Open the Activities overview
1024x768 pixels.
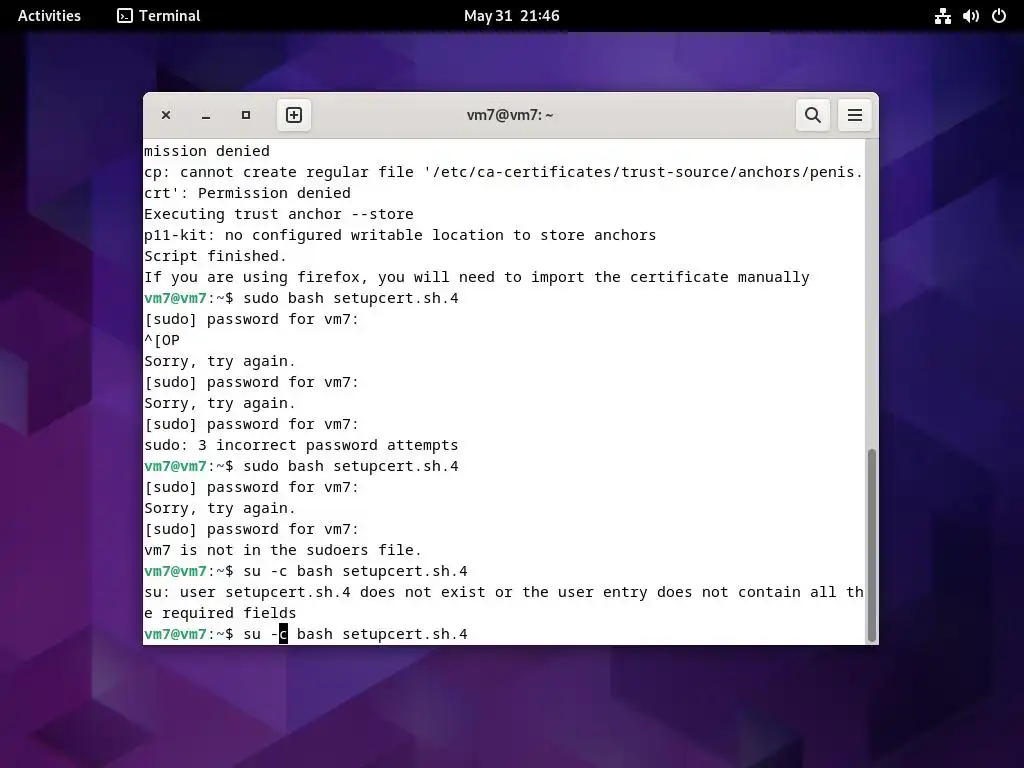coord(49,16)
